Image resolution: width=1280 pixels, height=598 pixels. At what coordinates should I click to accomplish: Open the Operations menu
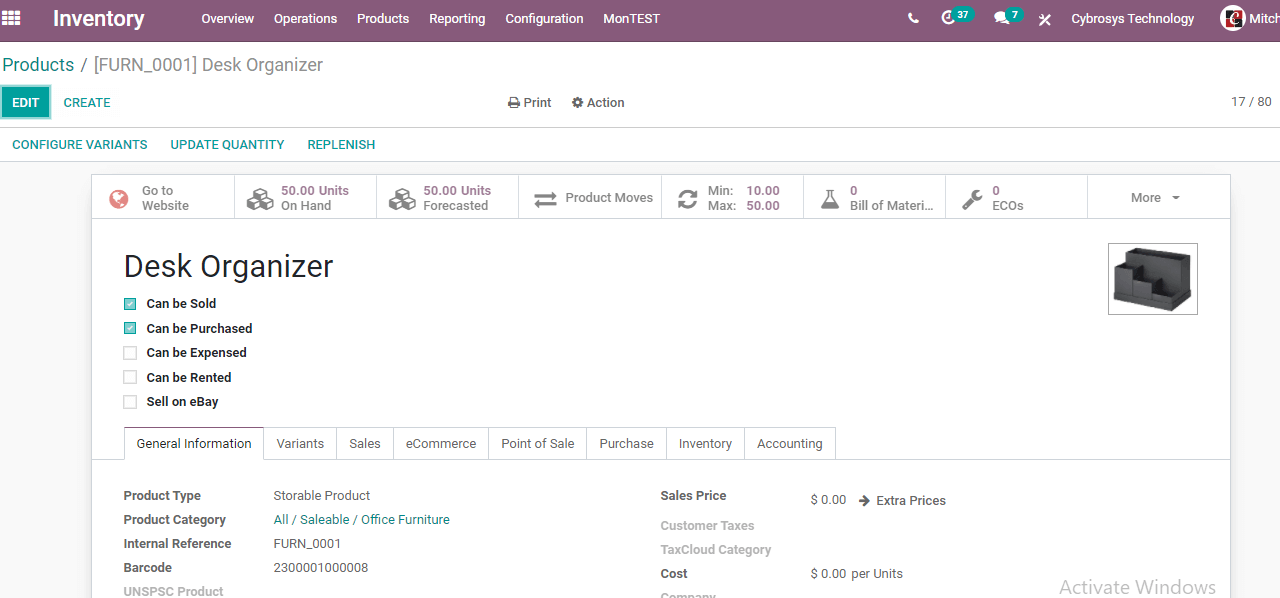(306, 19)
